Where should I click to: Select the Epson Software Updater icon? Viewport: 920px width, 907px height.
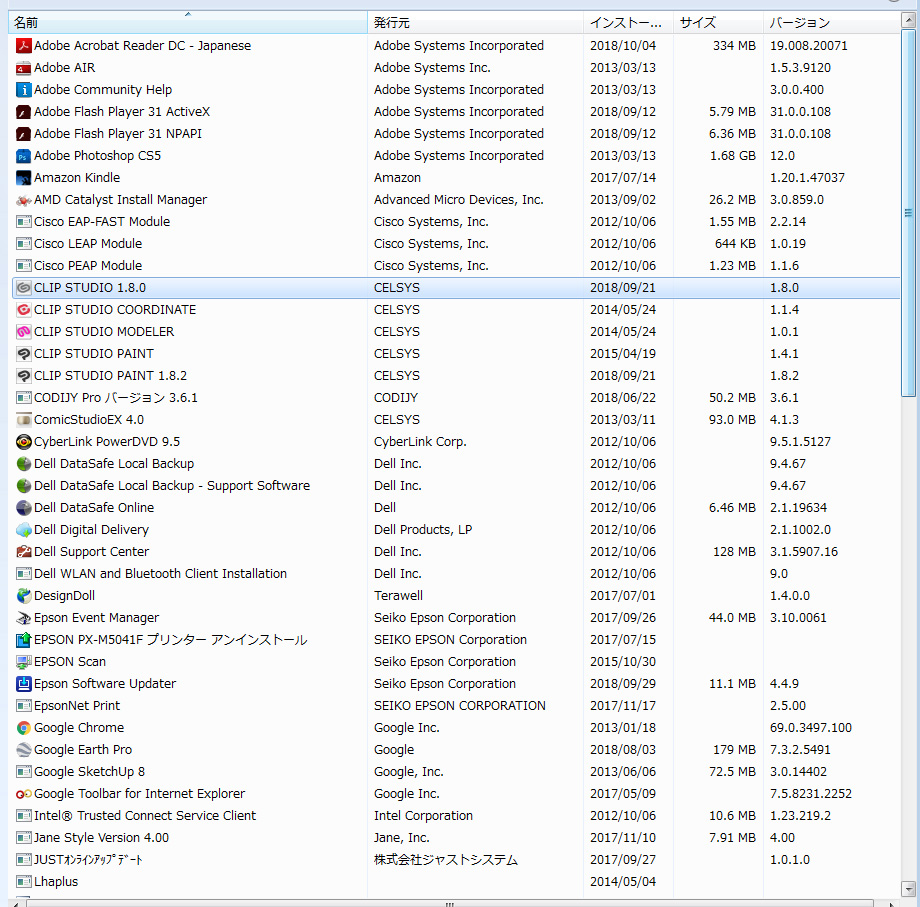(24, 684)
